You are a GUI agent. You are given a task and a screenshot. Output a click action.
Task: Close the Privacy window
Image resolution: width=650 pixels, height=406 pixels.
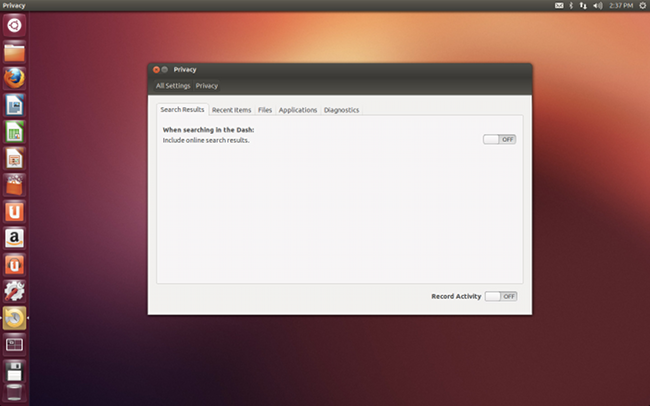pos(156,69)
